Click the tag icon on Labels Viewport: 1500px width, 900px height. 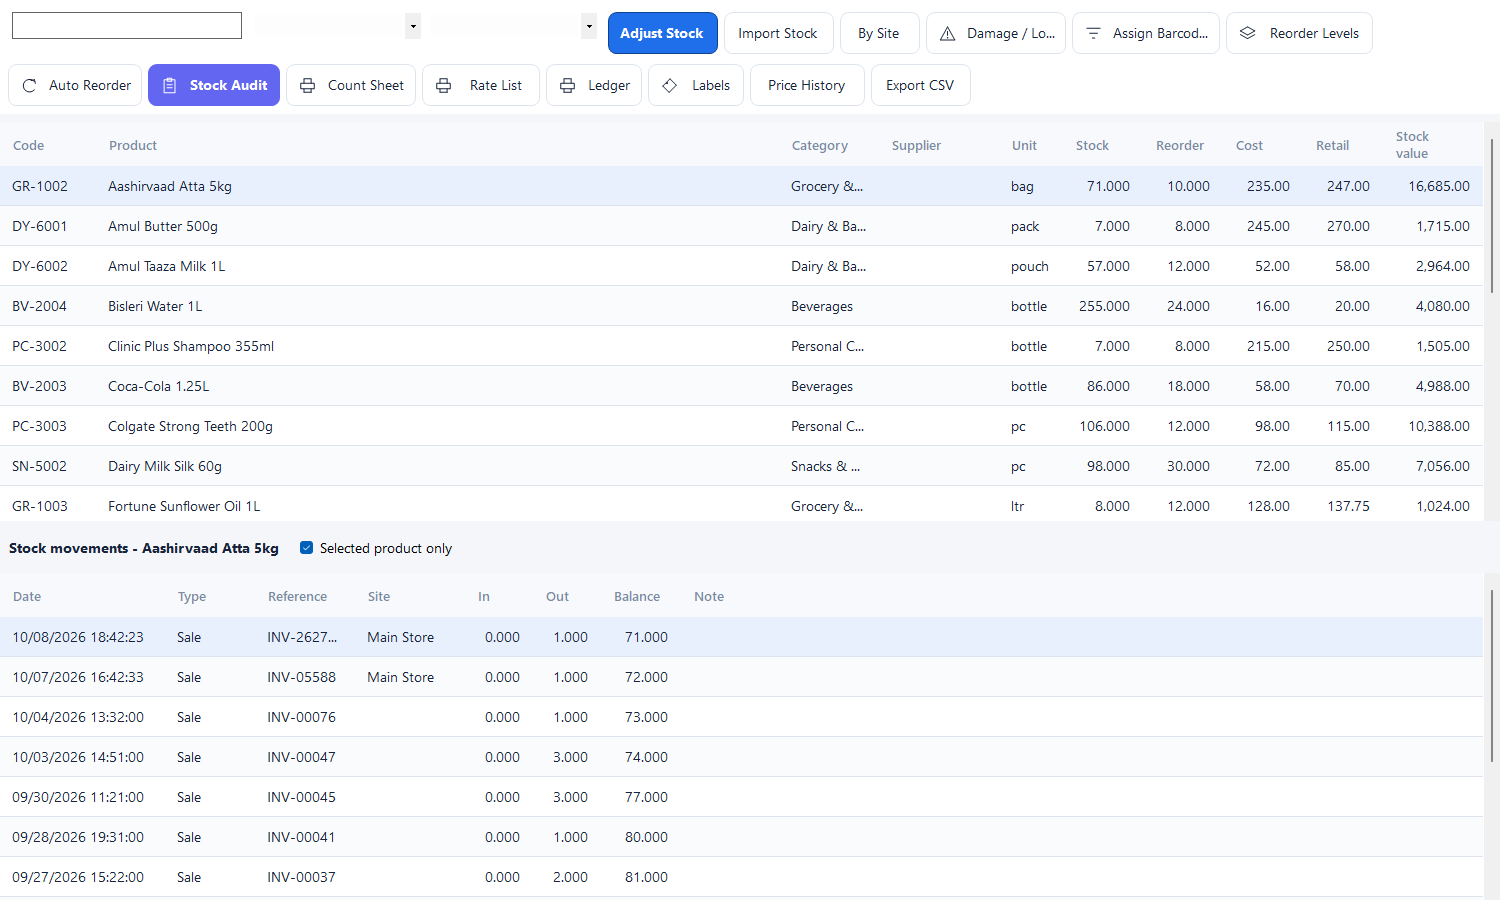click(670, 85)
